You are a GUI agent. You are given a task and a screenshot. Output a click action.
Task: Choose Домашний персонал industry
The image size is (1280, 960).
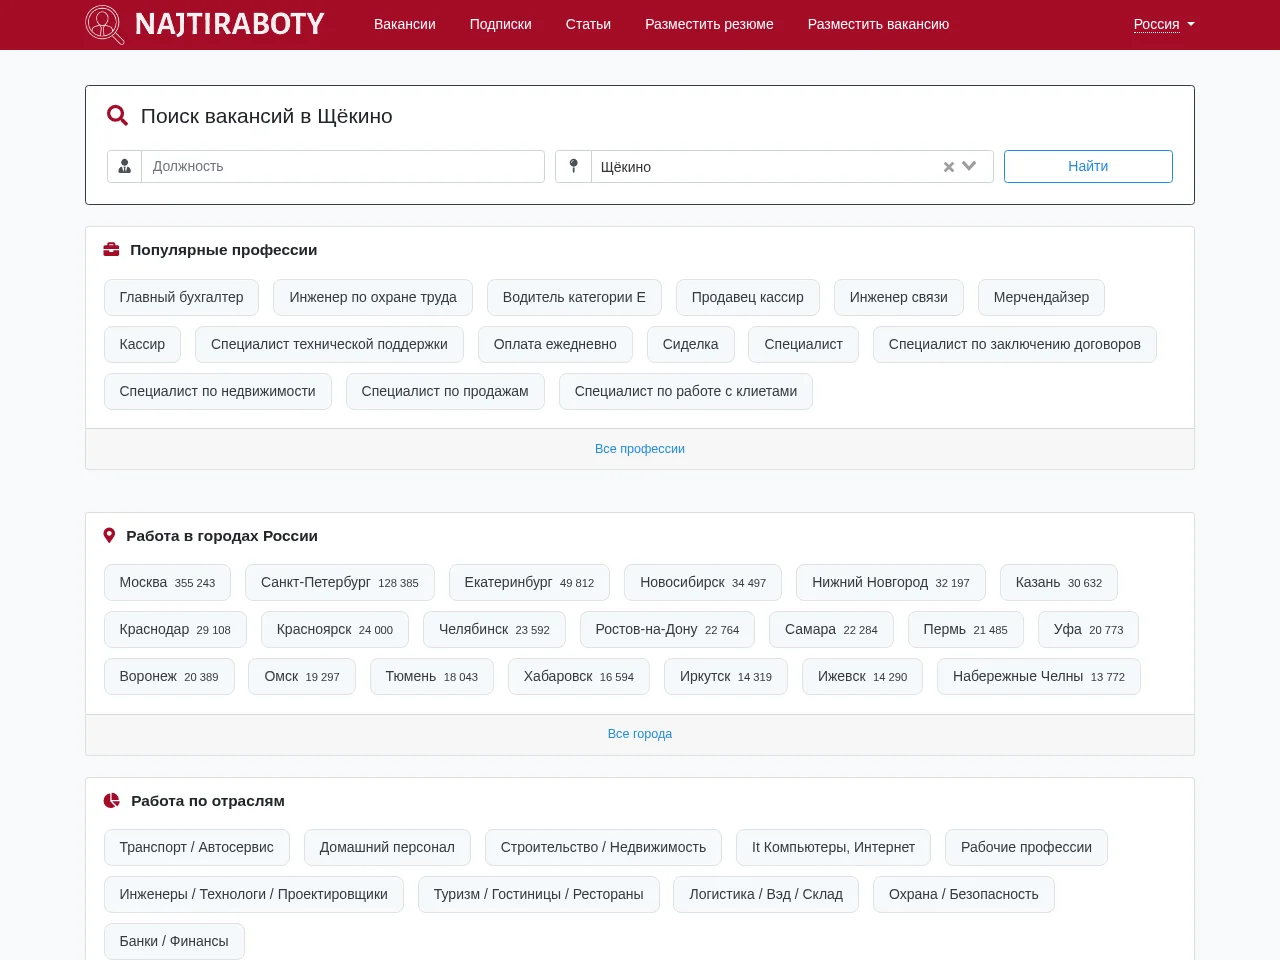pos(387,847)
